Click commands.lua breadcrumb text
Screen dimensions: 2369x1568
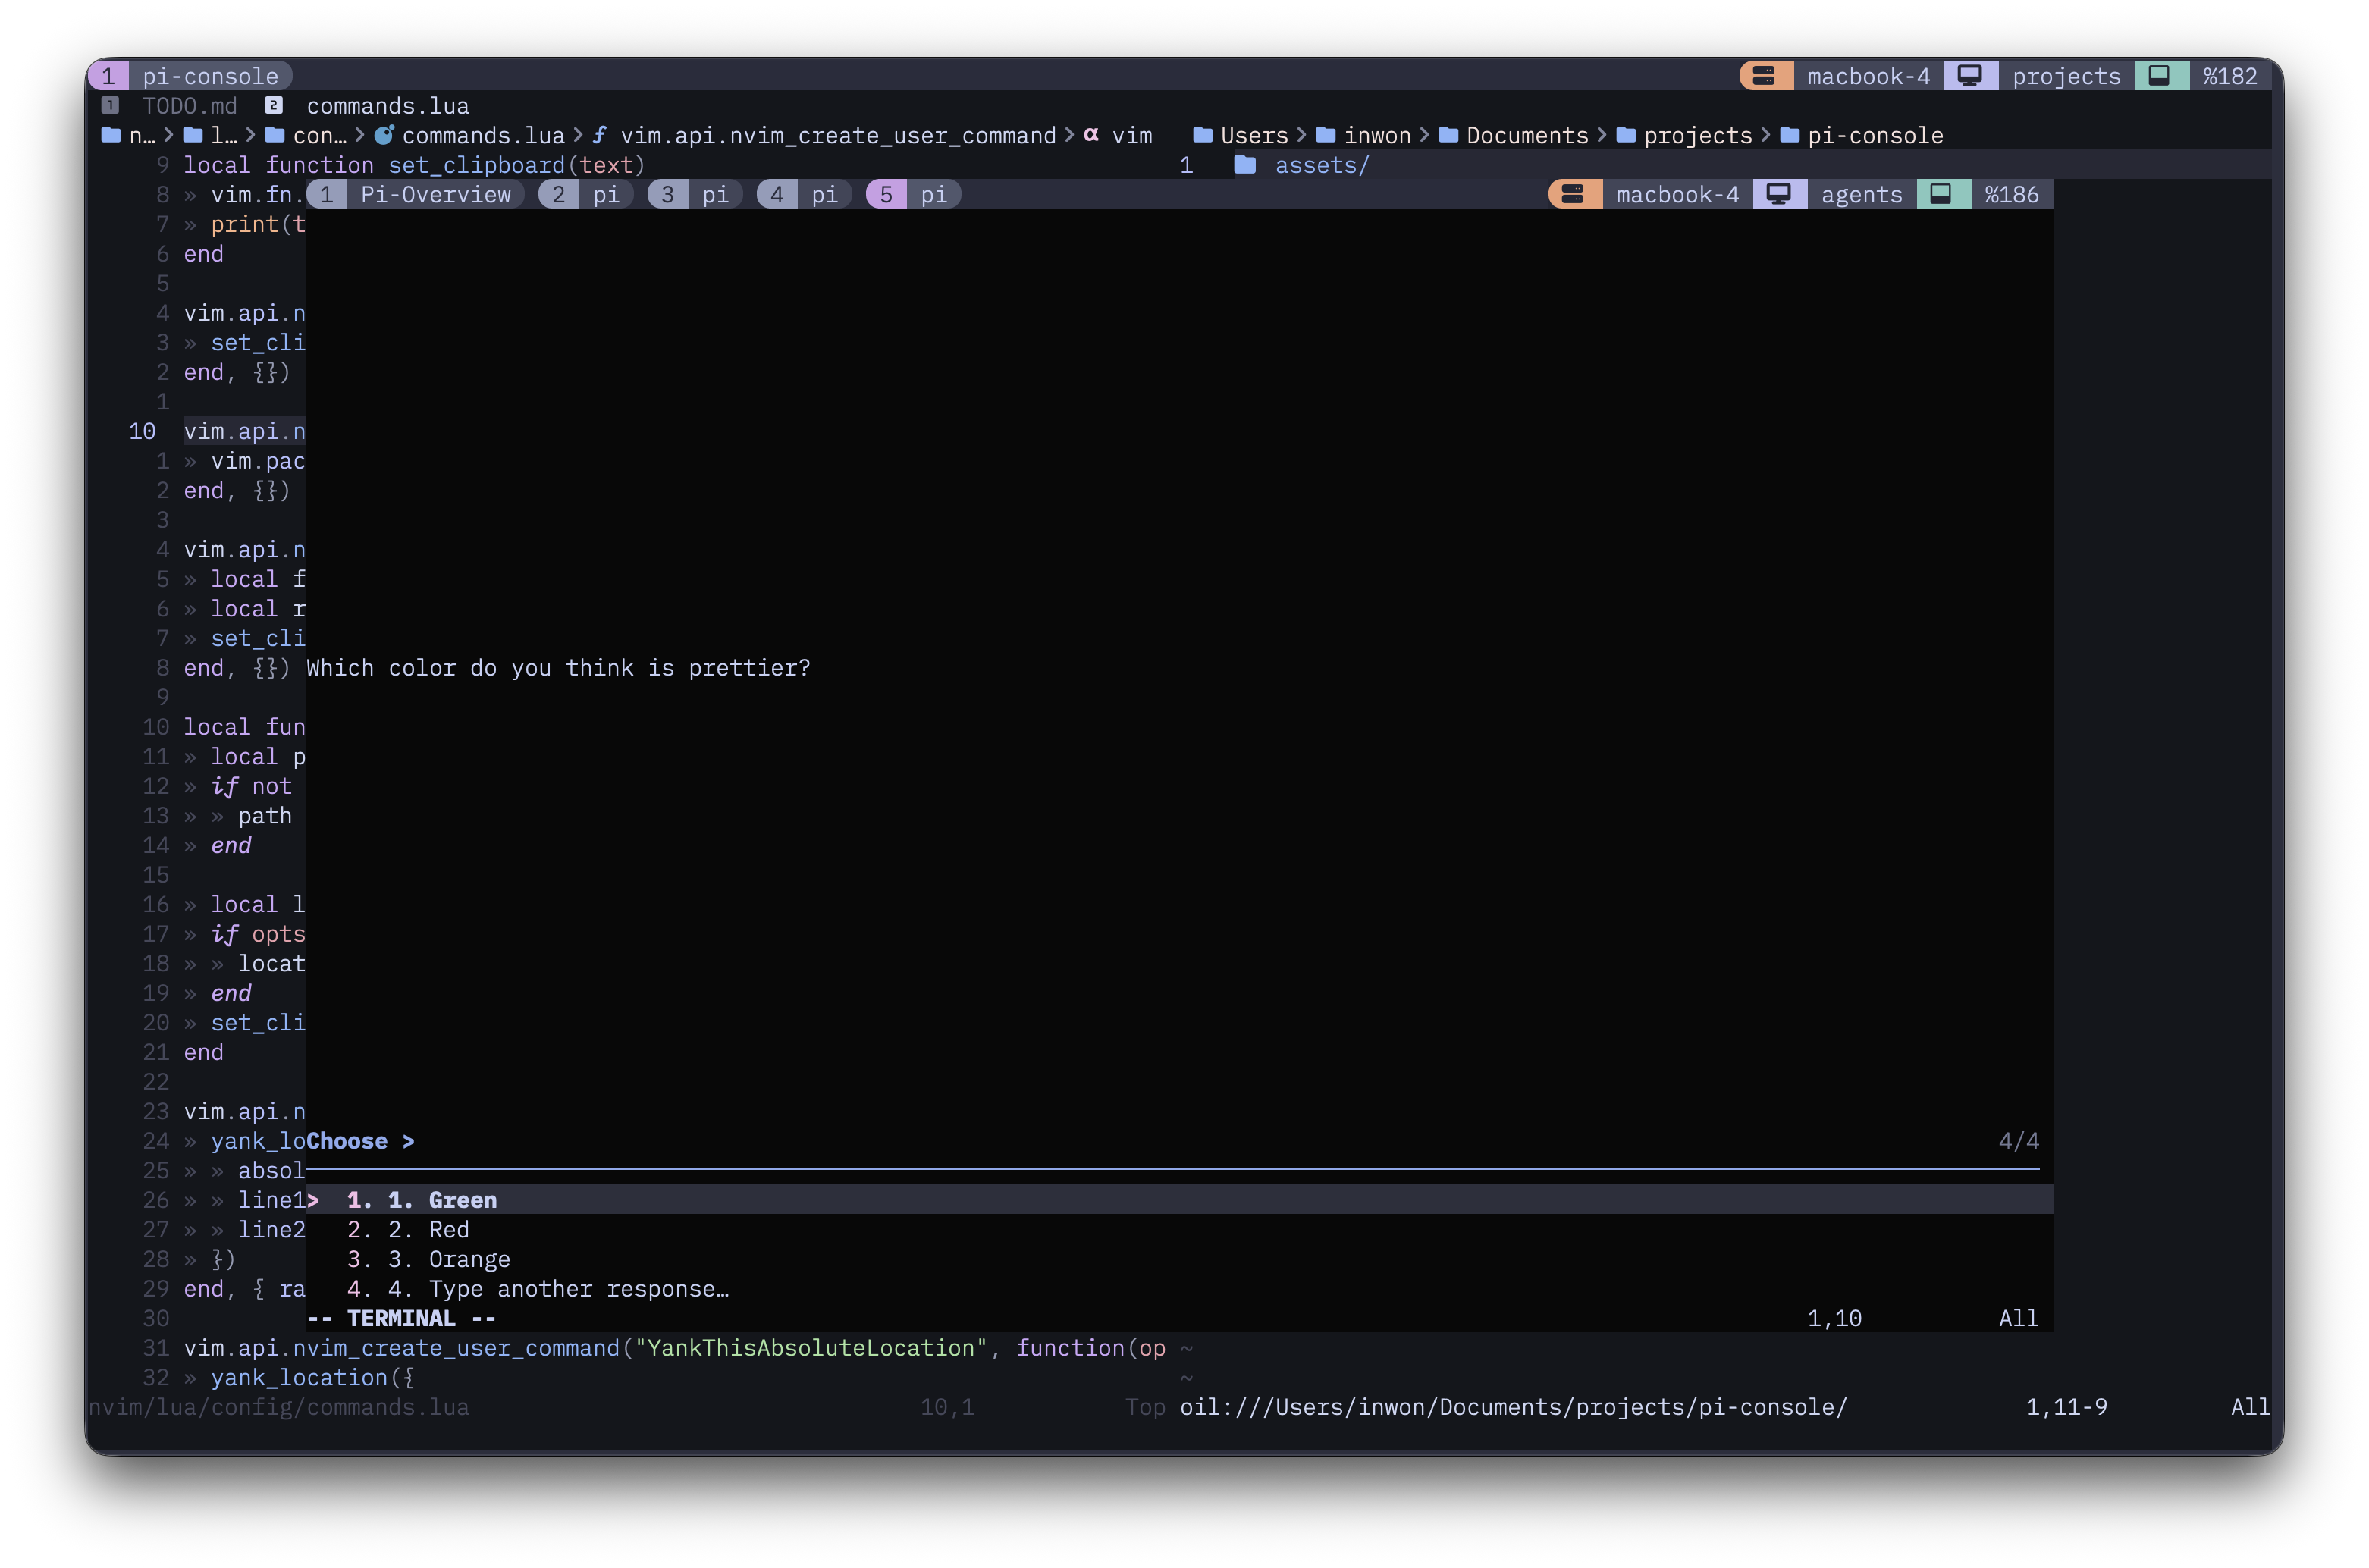[483, 135]
